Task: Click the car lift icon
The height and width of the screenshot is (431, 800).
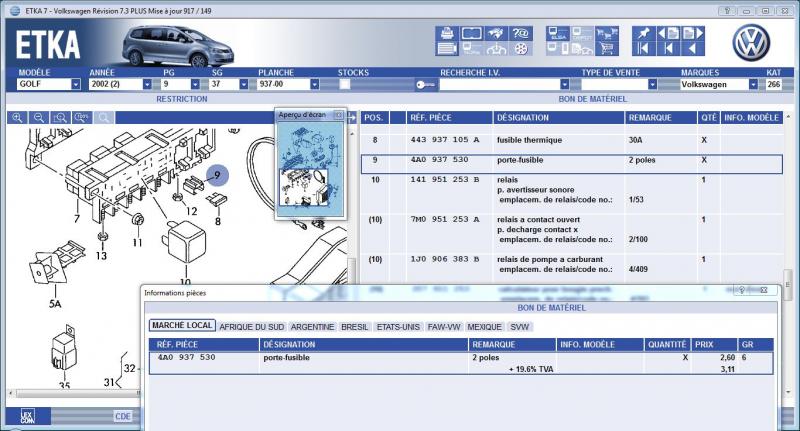Action: [496, 48]
